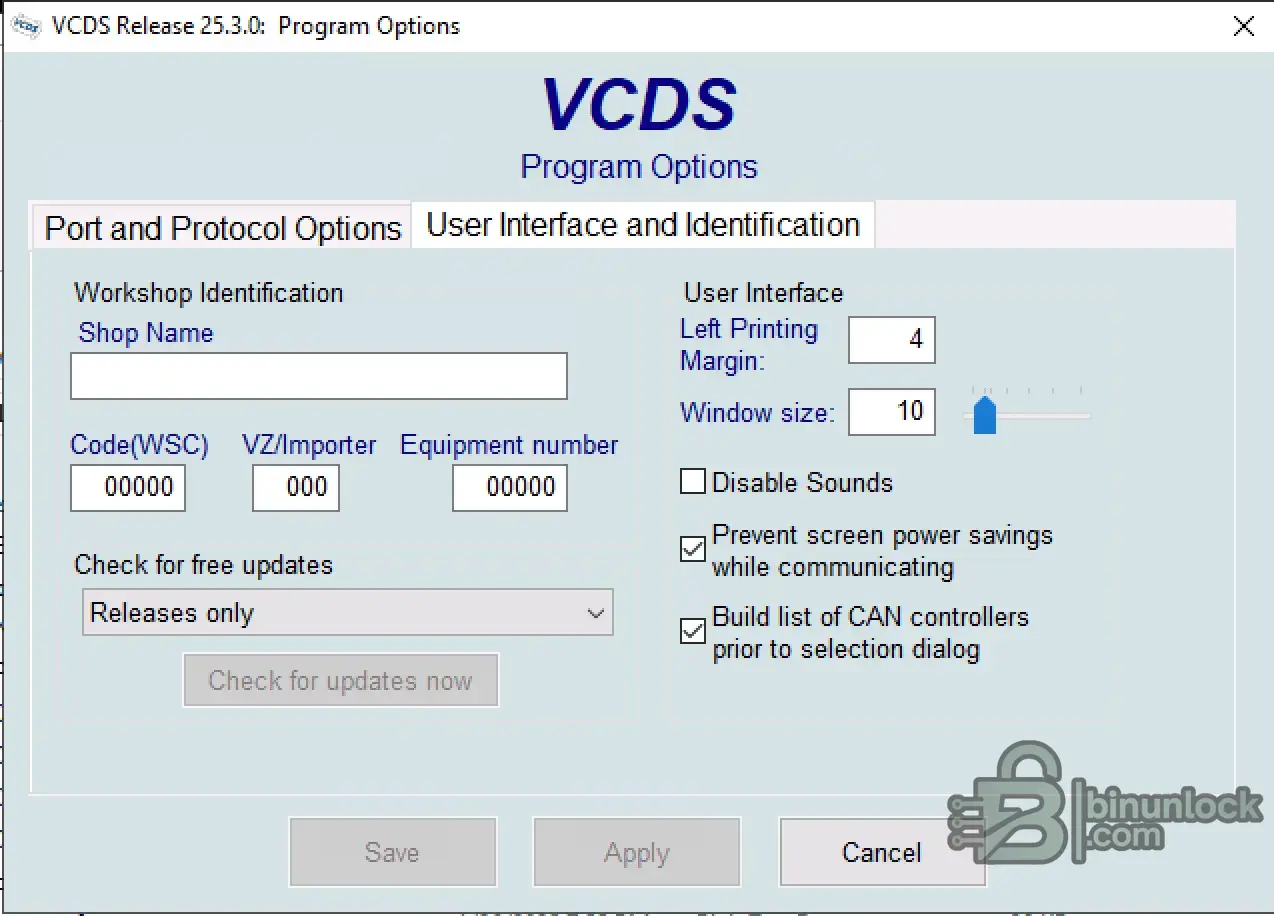Uncheck Build list of CAN controllers
This screenshot has width=1274, height=916.
[x=692, y=631]
